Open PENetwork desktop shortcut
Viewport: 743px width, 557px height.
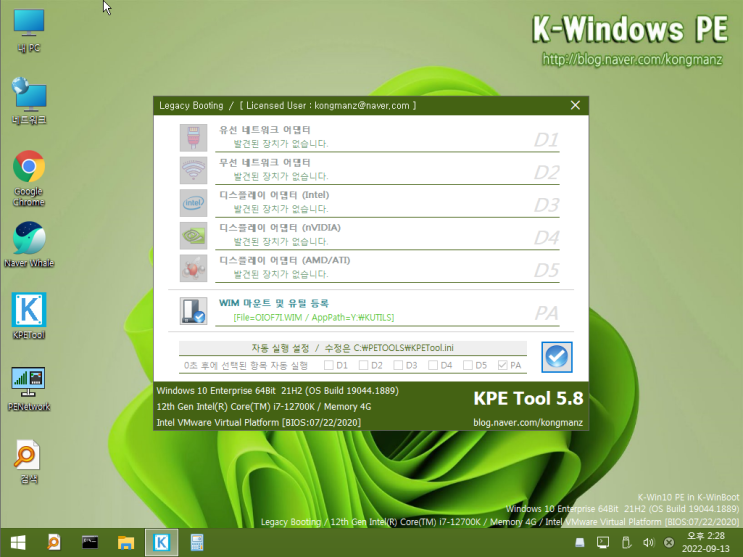28,389
